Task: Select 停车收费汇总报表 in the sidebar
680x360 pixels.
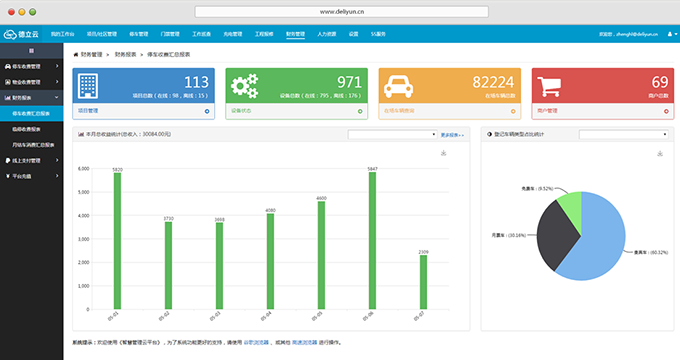Action: (x=32, y=114)
